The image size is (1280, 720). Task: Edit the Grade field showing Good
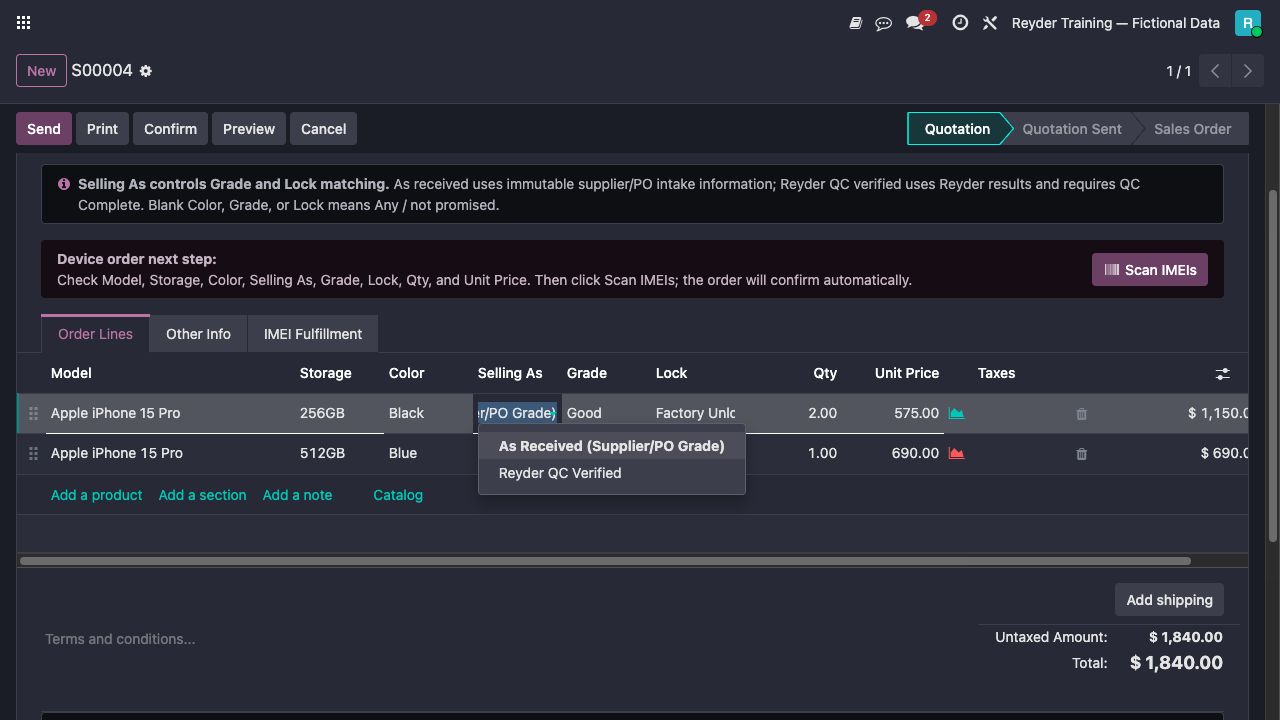point(605,413)
